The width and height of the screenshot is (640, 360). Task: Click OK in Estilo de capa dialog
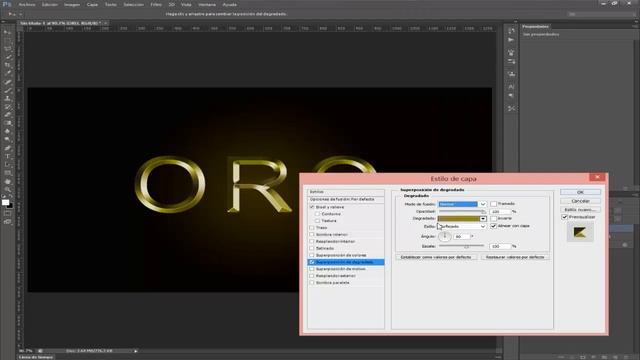(x=580, y=192)
